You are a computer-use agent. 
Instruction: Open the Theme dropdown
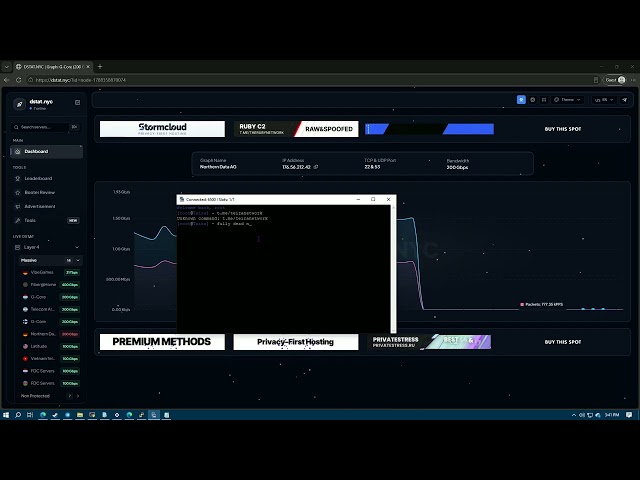coord(567,100)
